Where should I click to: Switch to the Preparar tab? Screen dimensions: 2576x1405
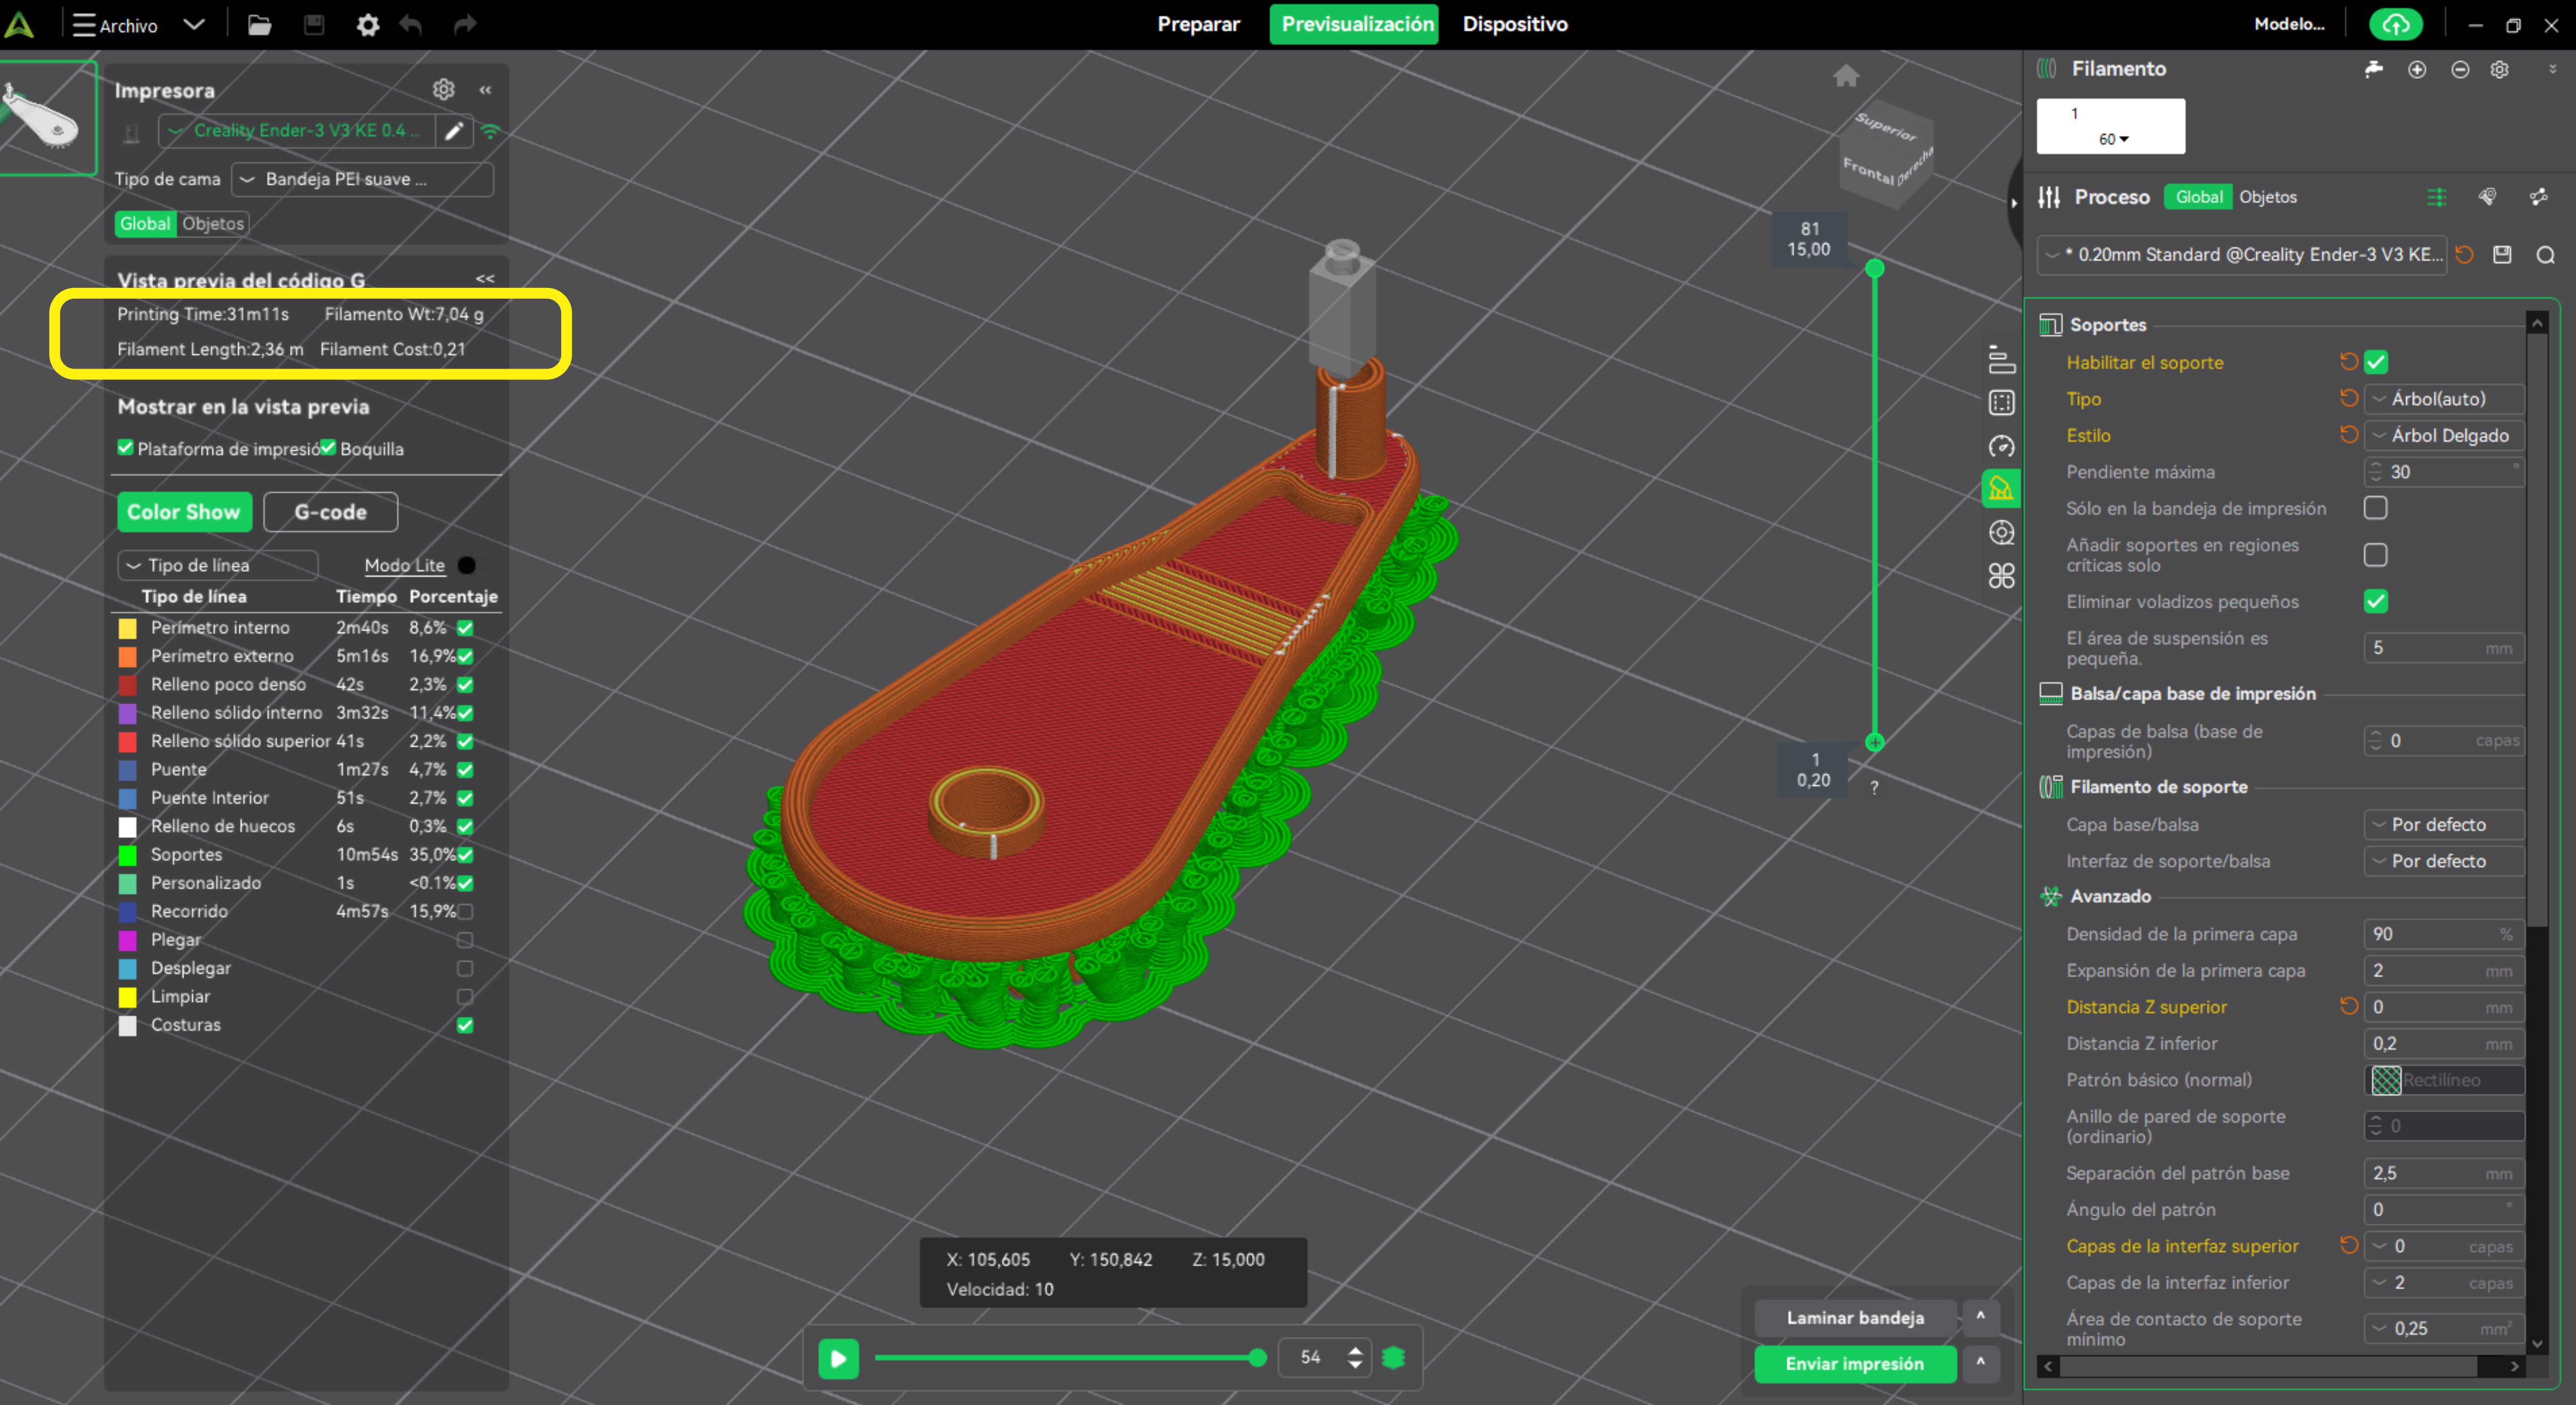tap(1198, 24)
